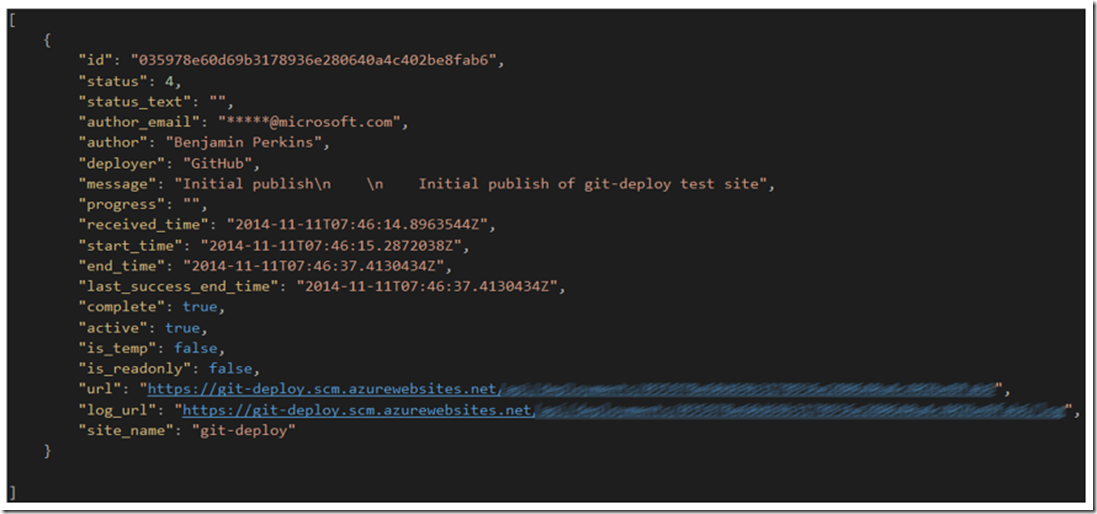Select the "status" key text
The width and height of the screenshot is (1097, 514).
point(113,81)
